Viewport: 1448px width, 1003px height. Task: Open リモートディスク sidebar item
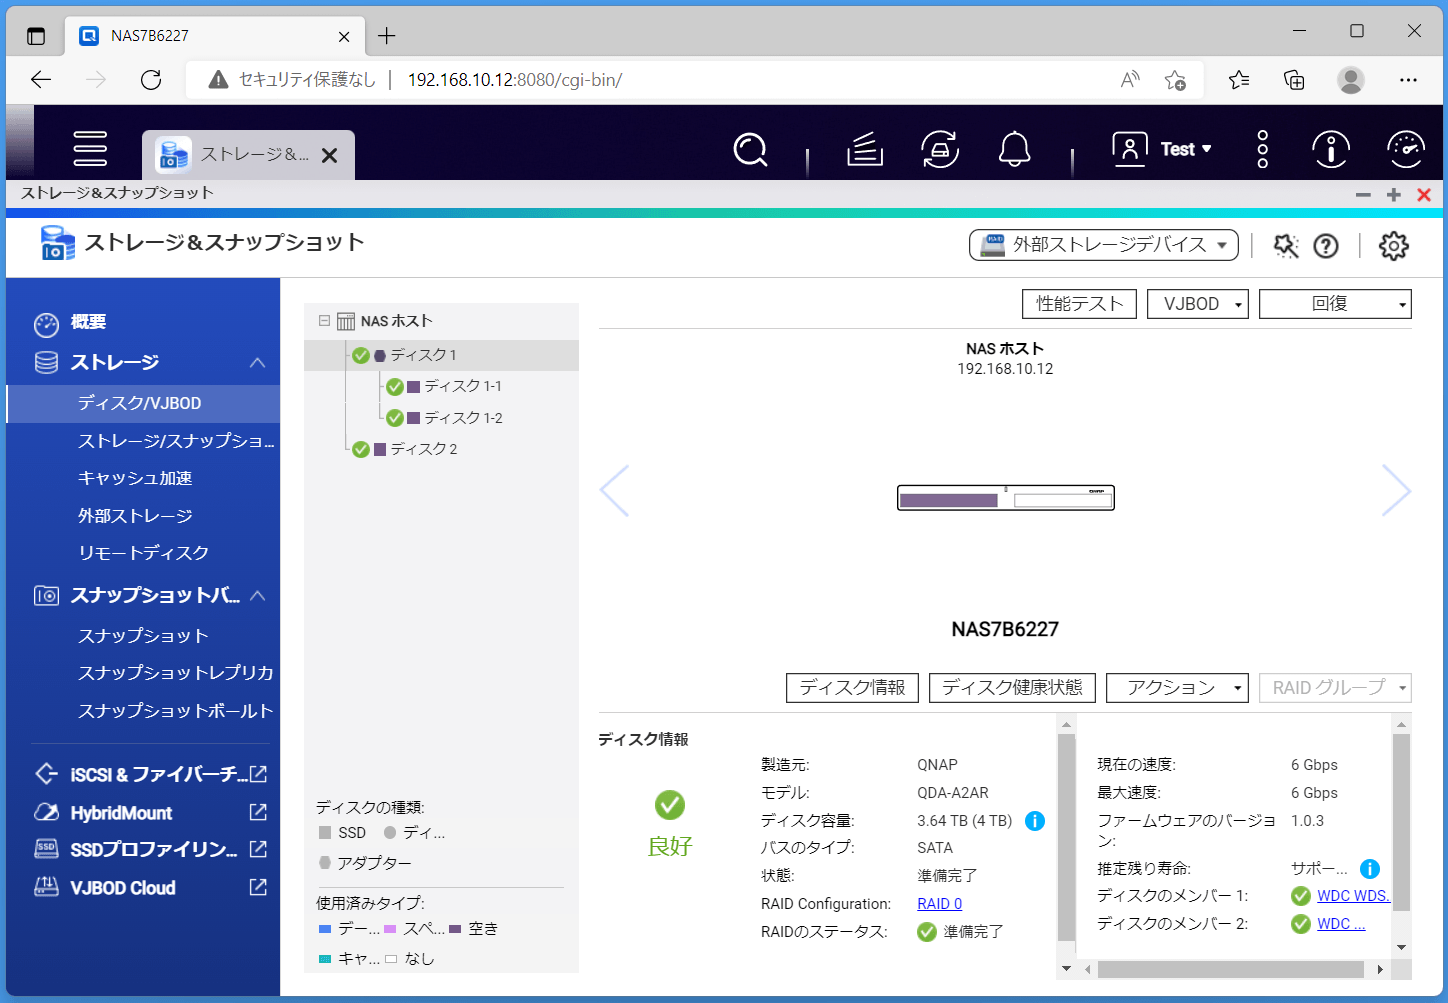tap(143, 553)
